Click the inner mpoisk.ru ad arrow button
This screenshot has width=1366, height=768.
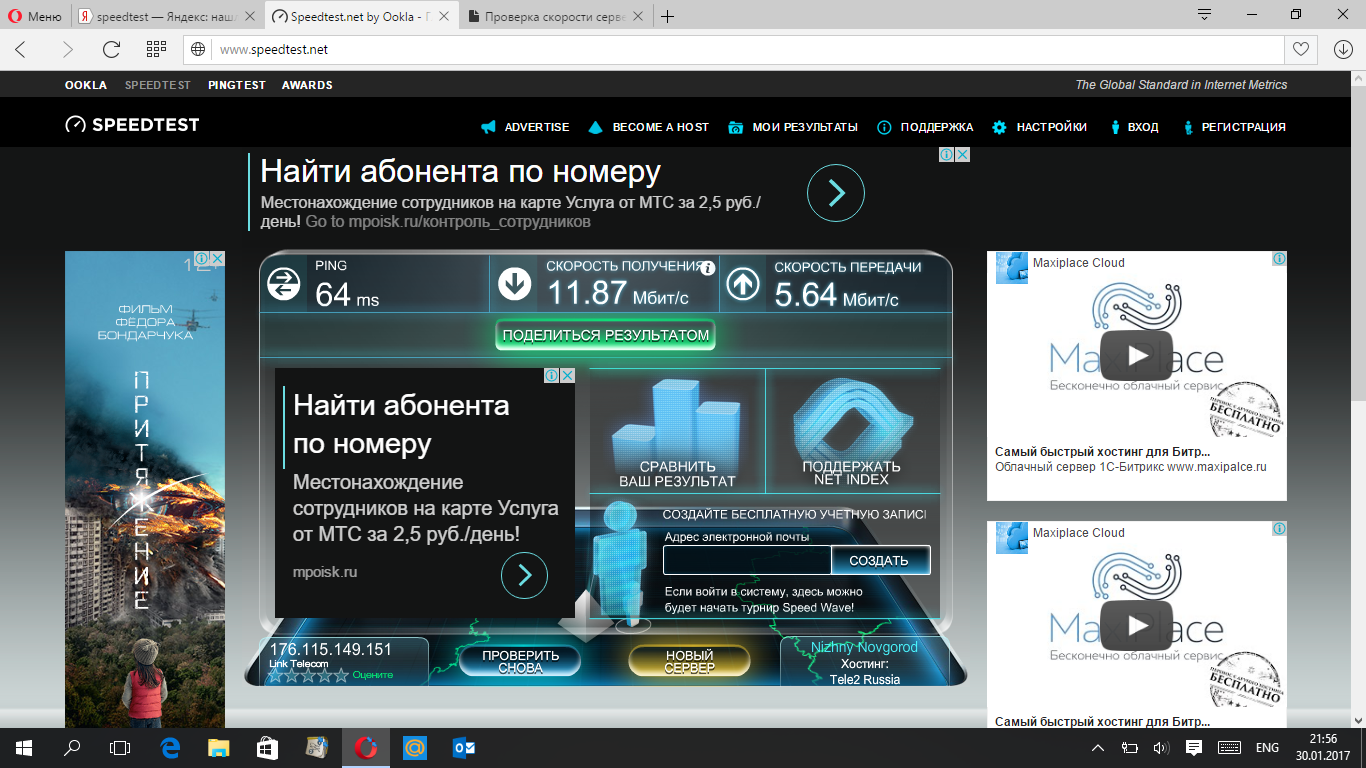(x=524, y=575)
